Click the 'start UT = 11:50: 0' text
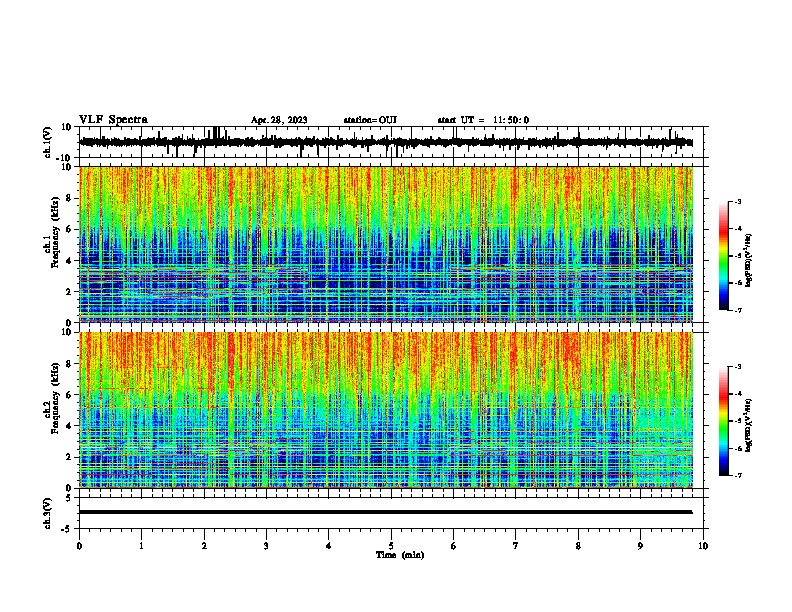 (x=483, y=120)
